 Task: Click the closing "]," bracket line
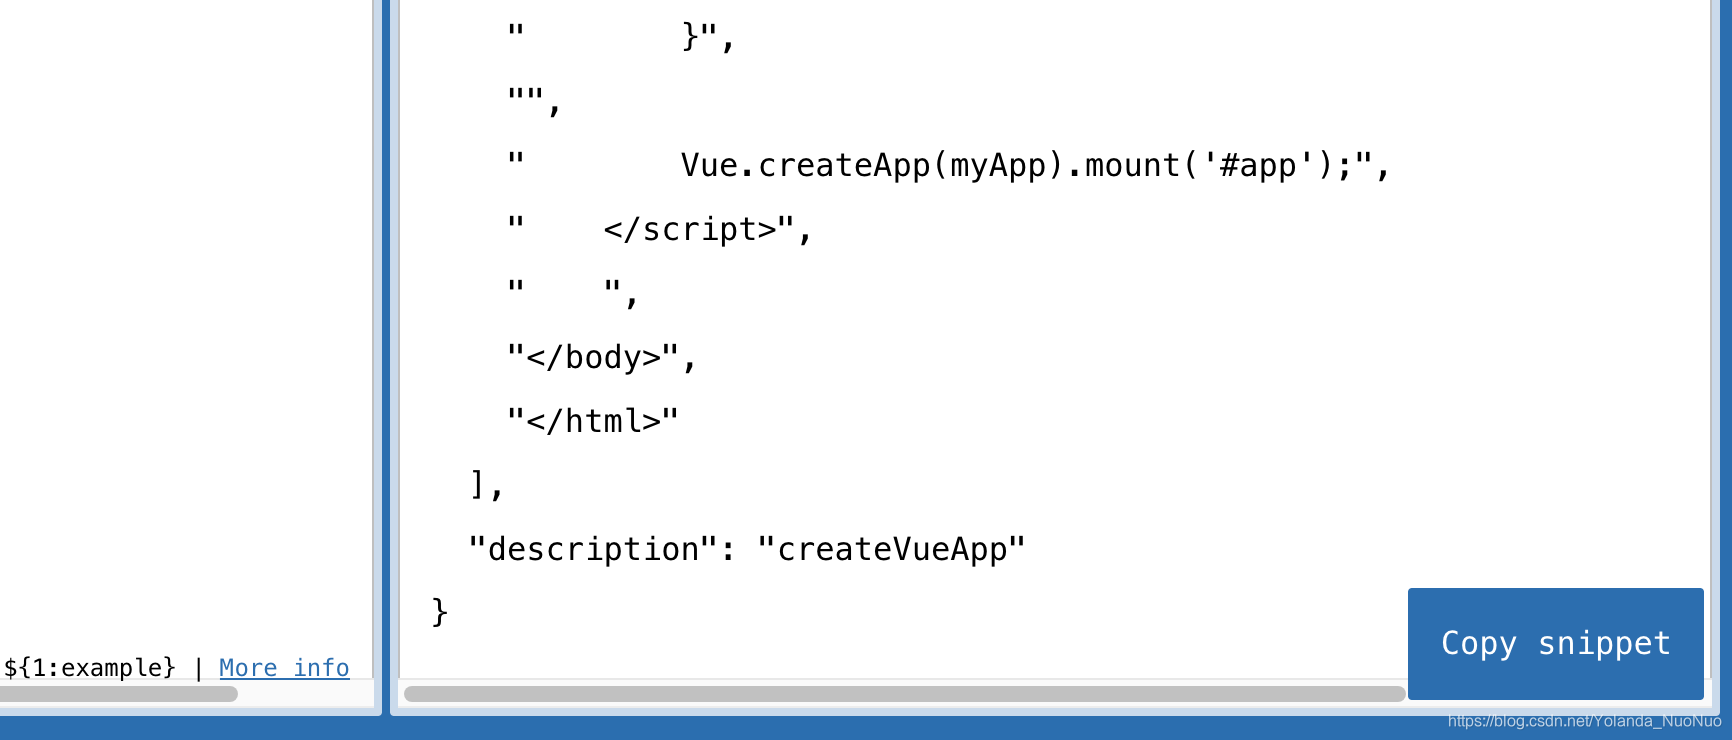(x=486, y=485)
